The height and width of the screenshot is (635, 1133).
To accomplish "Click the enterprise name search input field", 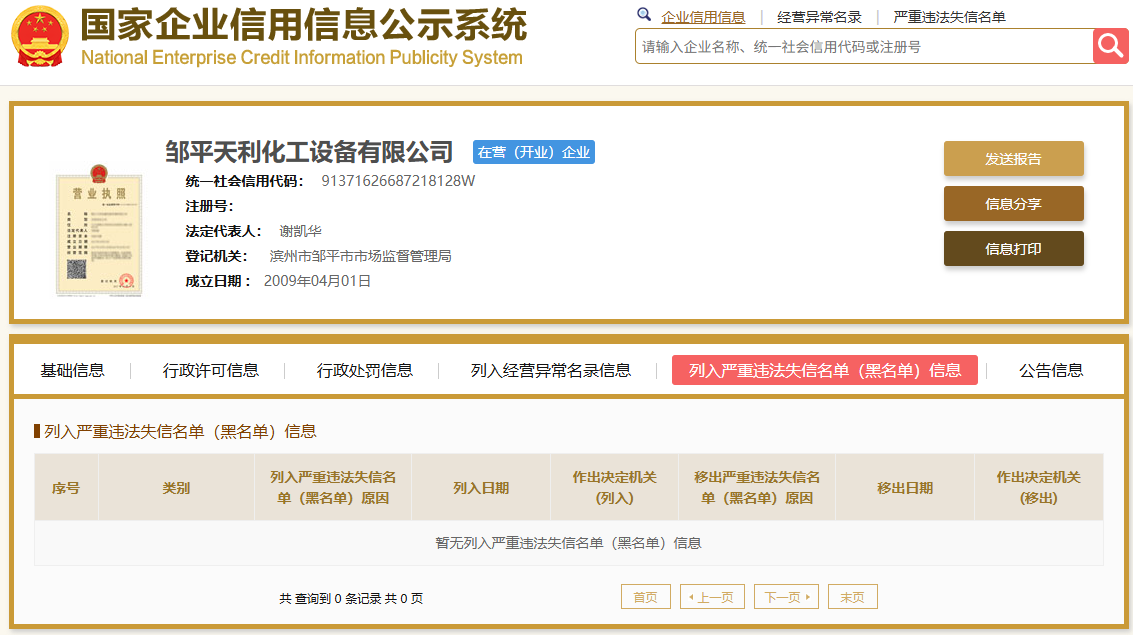I will (x=863, y=46).
